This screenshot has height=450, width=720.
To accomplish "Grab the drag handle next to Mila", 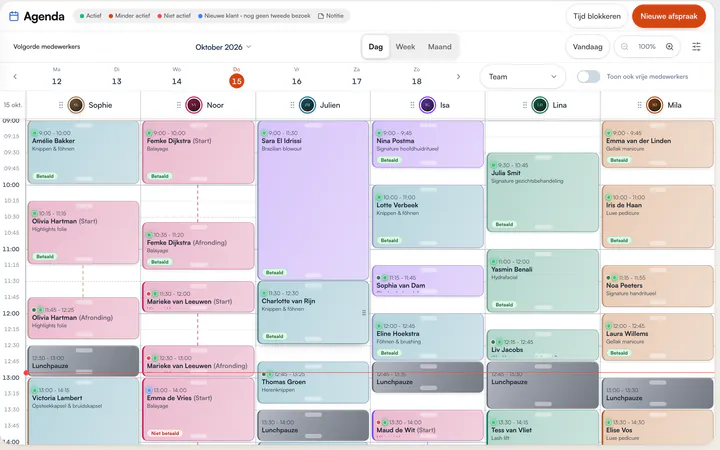I will [x=639, y=105].
